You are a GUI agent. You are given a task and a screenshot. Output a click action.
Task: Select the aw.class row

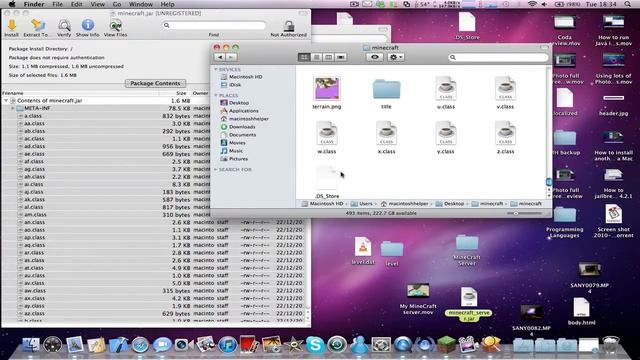tap(153, 291)
